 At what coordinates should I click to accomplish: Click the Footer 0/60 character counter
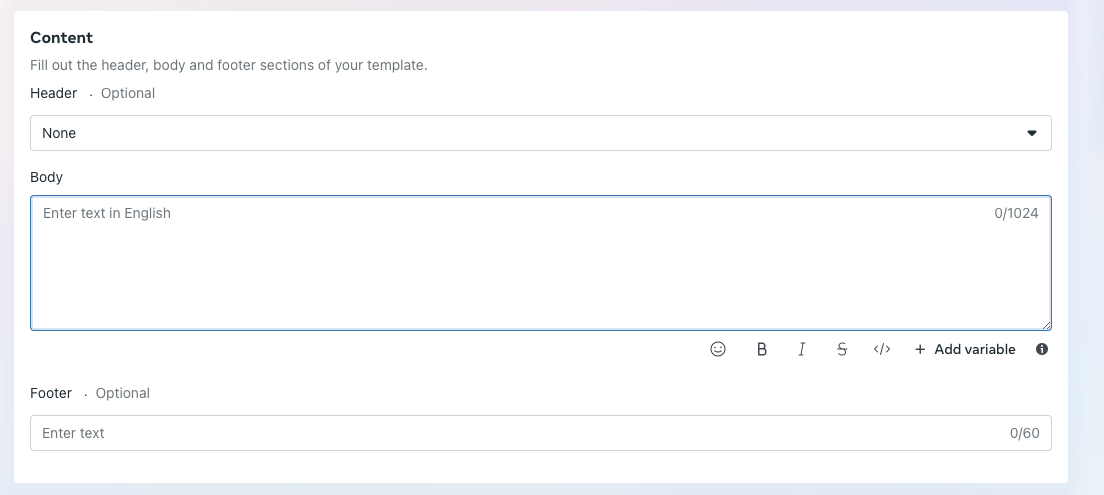[x=1024, y=433]
